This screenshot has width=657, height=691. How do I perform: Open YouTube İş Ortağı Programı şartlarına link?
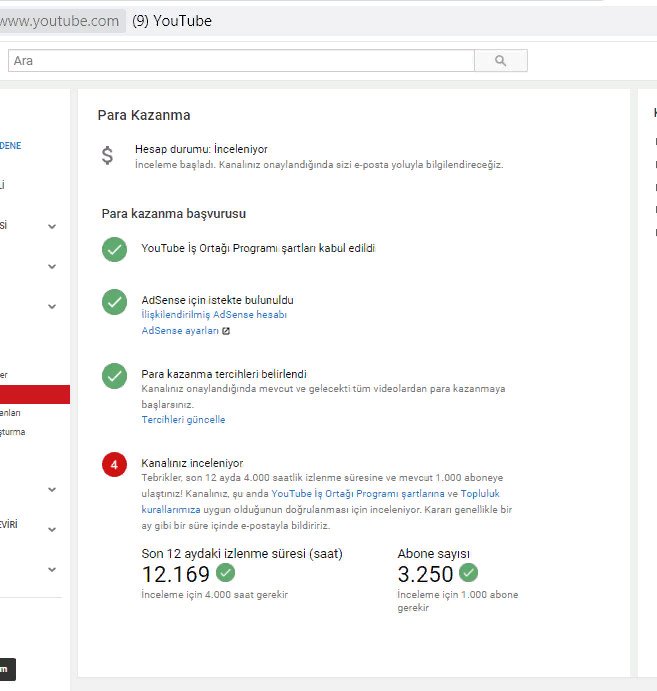pos(358,494)
